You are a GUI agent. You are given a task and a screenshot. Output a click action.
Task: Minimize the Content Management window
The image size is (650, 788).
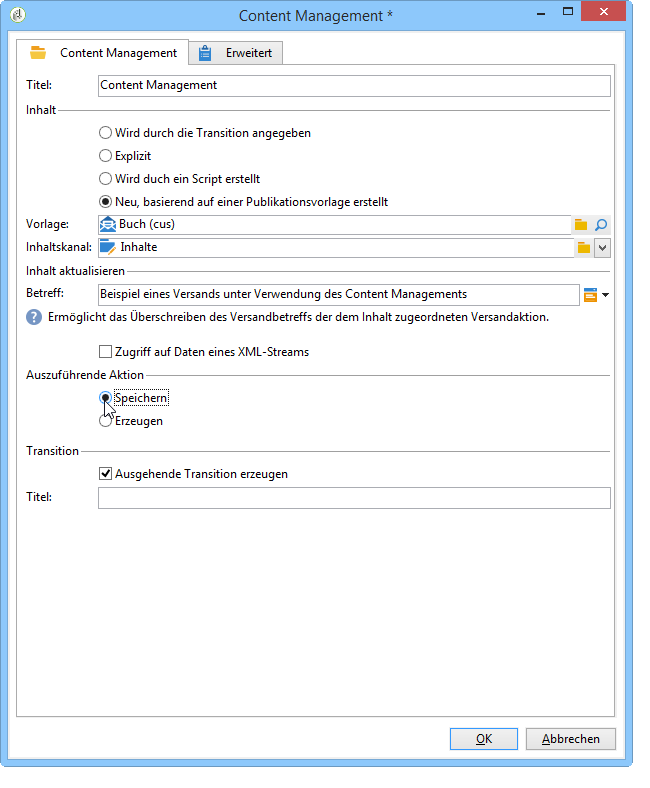tap(541, 13)
